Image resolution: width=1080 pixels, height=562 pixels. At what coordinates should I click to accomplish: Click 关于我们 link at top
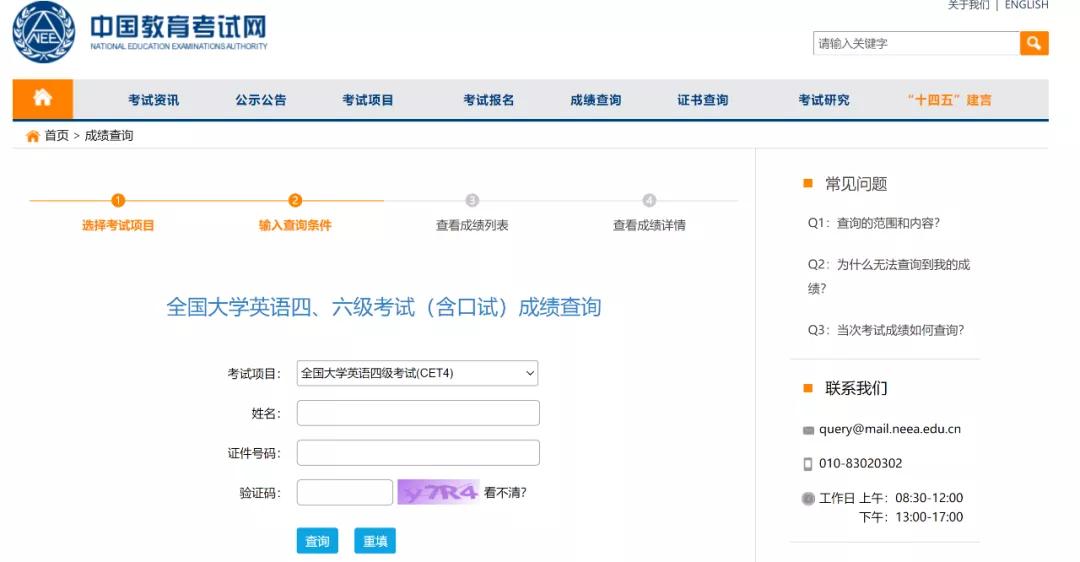(x=968, y=5)
